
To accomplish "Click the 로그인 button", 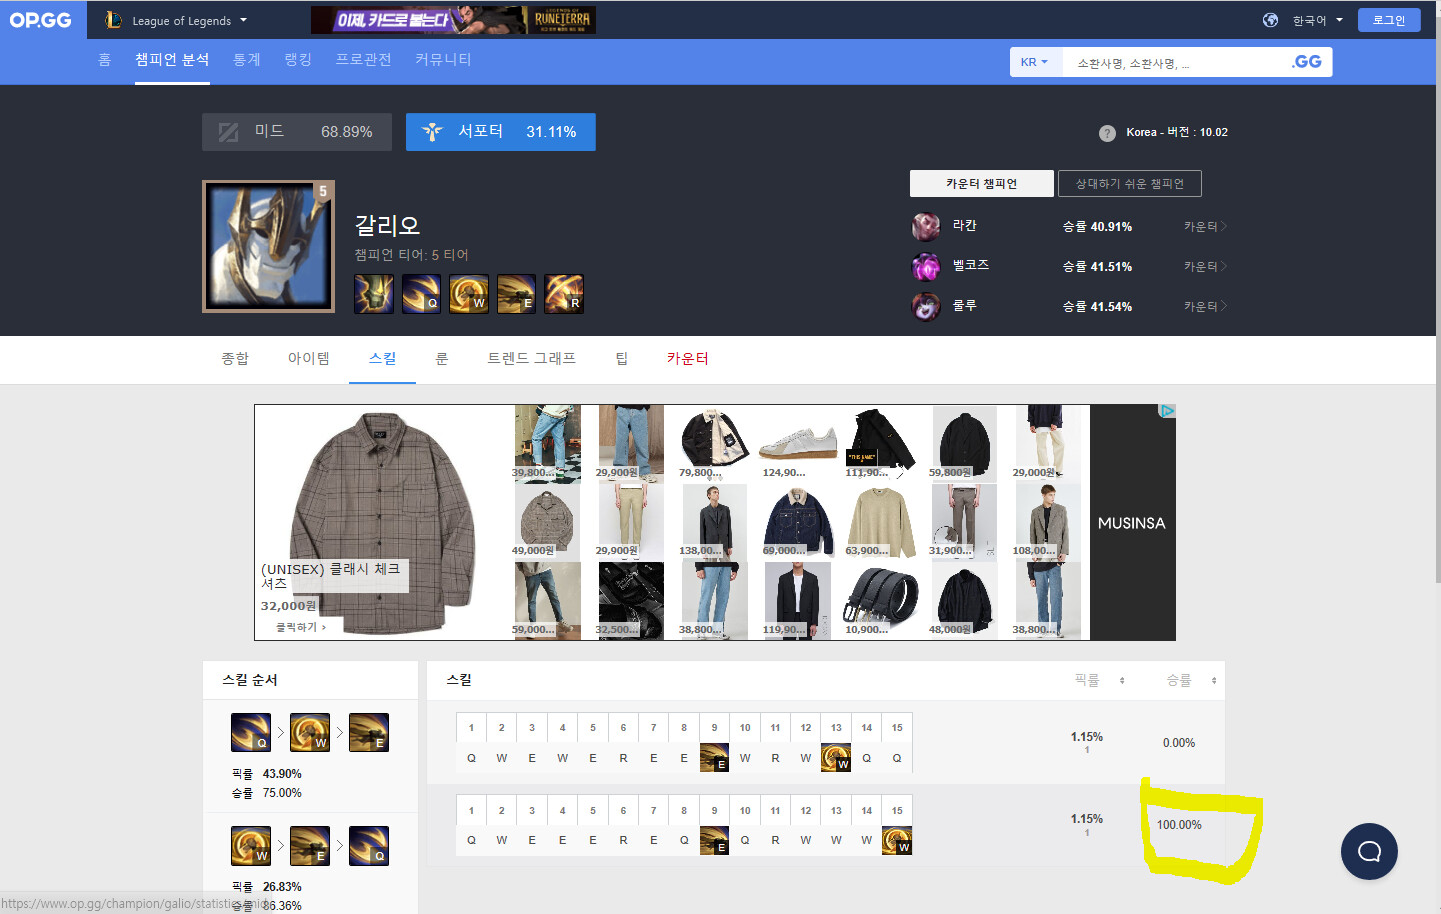I will [x=1388, y=20].
